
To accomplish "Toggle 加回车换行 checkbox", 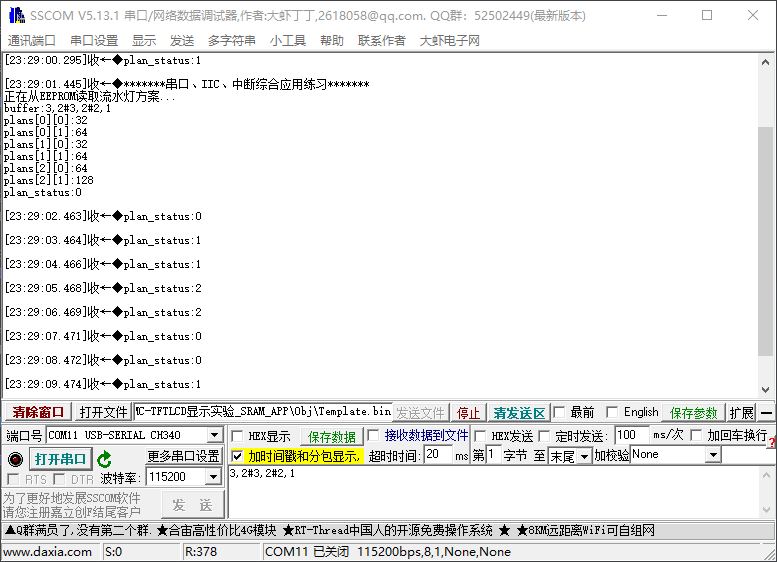I will [x=696, y=435].
